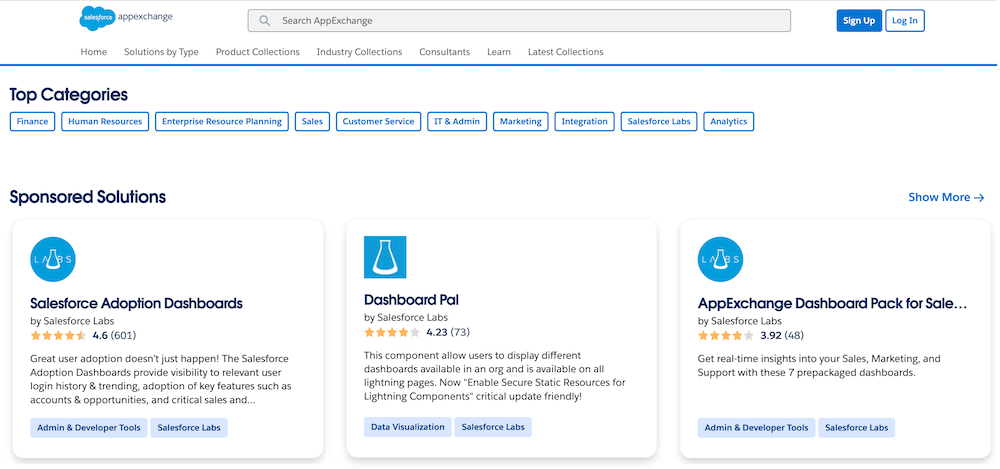Open Industry Collections menu

(x=360, y=52)
